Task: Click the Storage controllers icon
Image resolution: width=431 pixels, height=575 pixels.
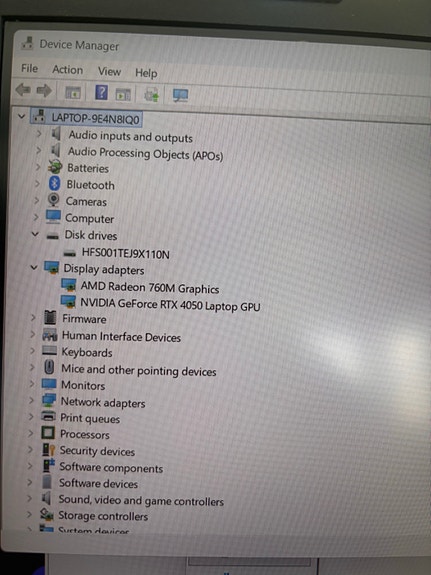Action: pyautogui.click(x=47, y=514)
